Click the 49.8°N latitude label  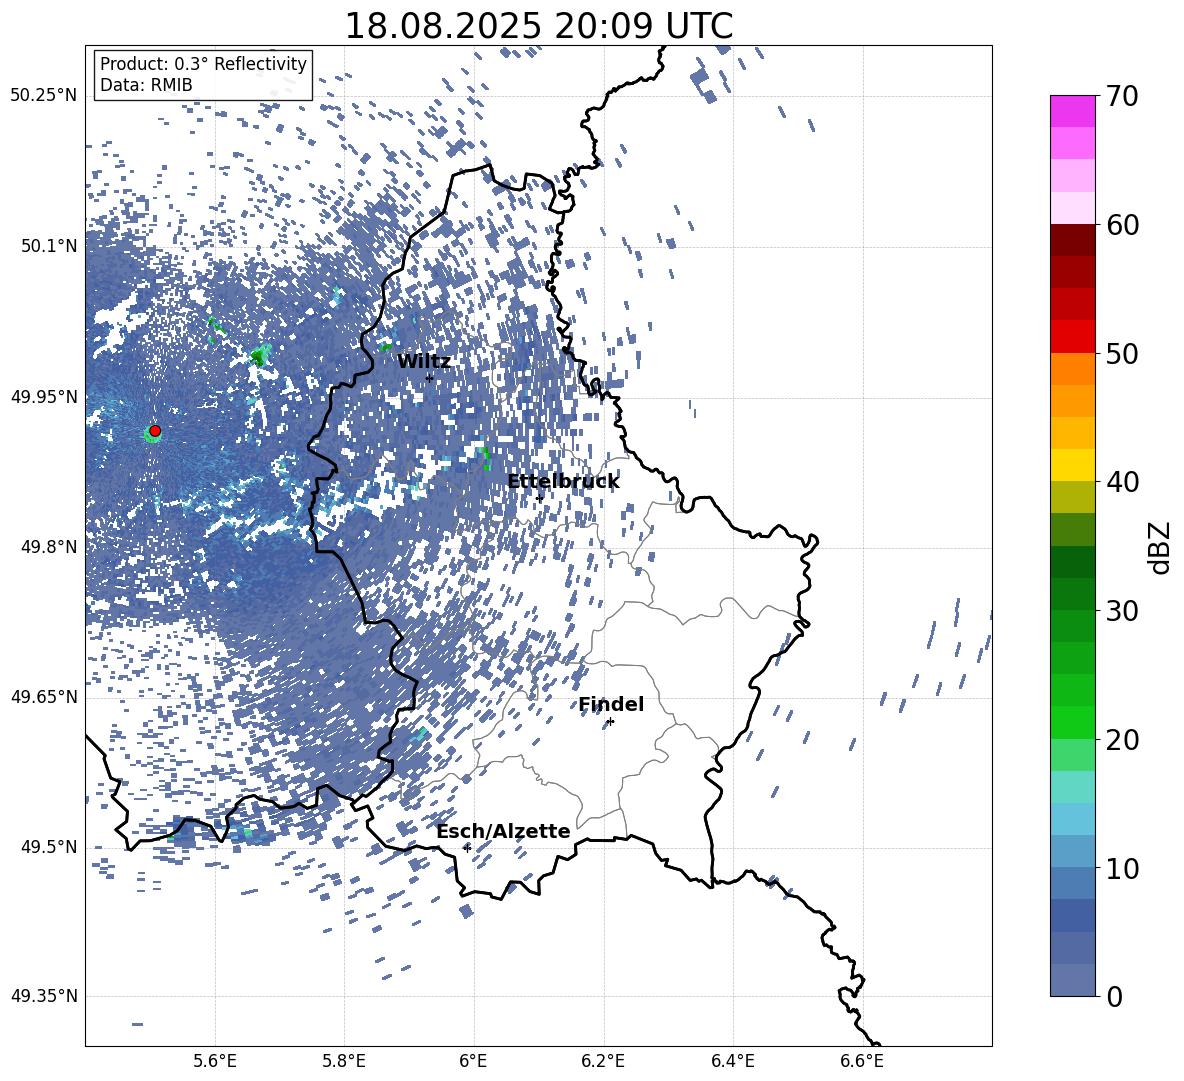coord(48,547)
